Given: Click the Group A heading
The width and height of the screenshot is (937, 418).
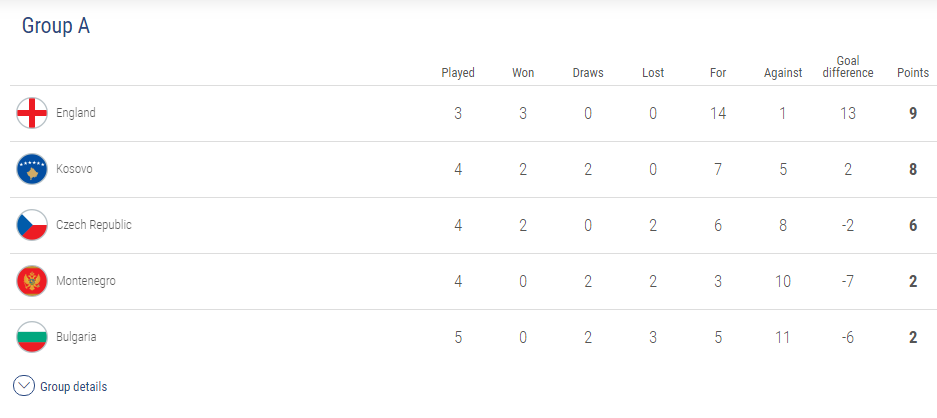Looking at the screenshot, I should point(56,27).
